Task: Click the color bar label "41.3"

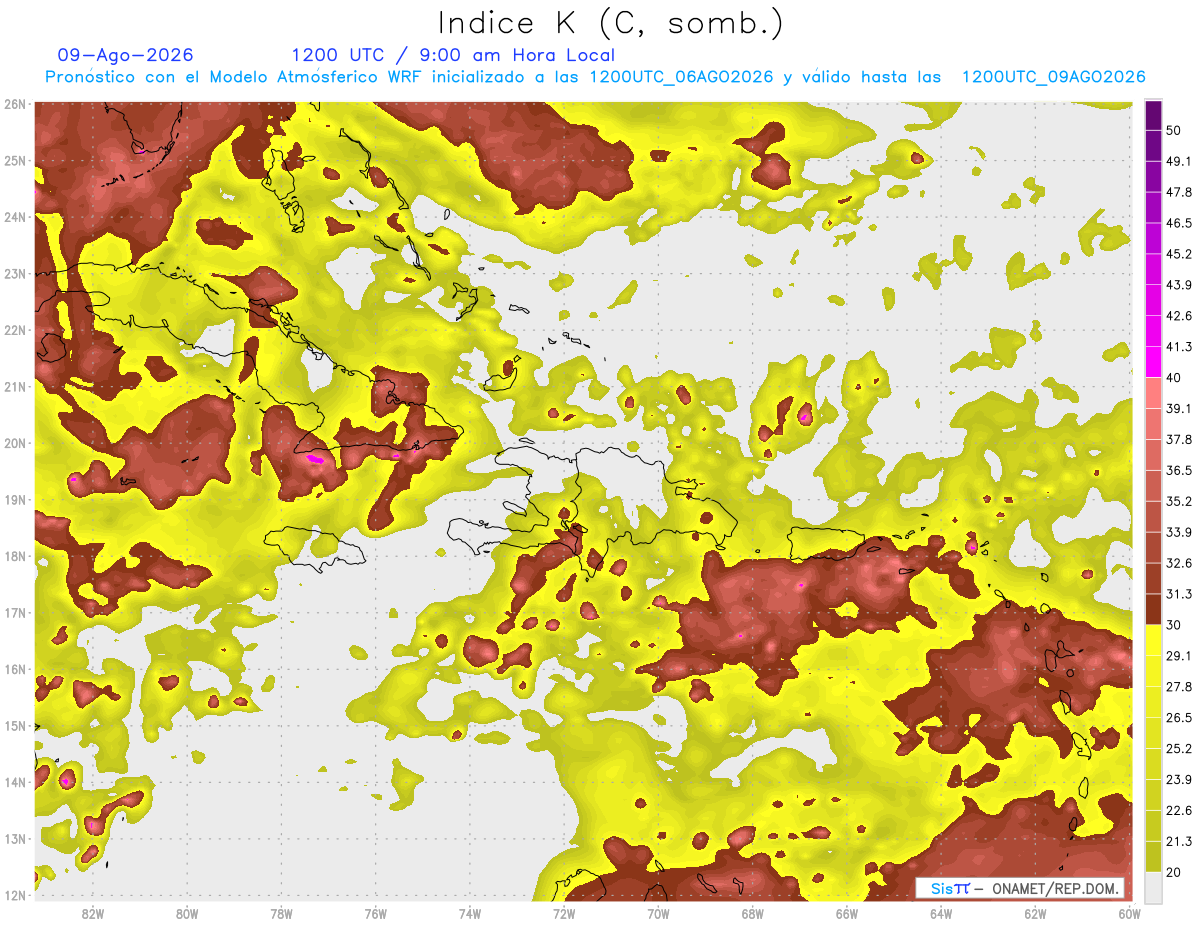Action: pos(1178,347)
